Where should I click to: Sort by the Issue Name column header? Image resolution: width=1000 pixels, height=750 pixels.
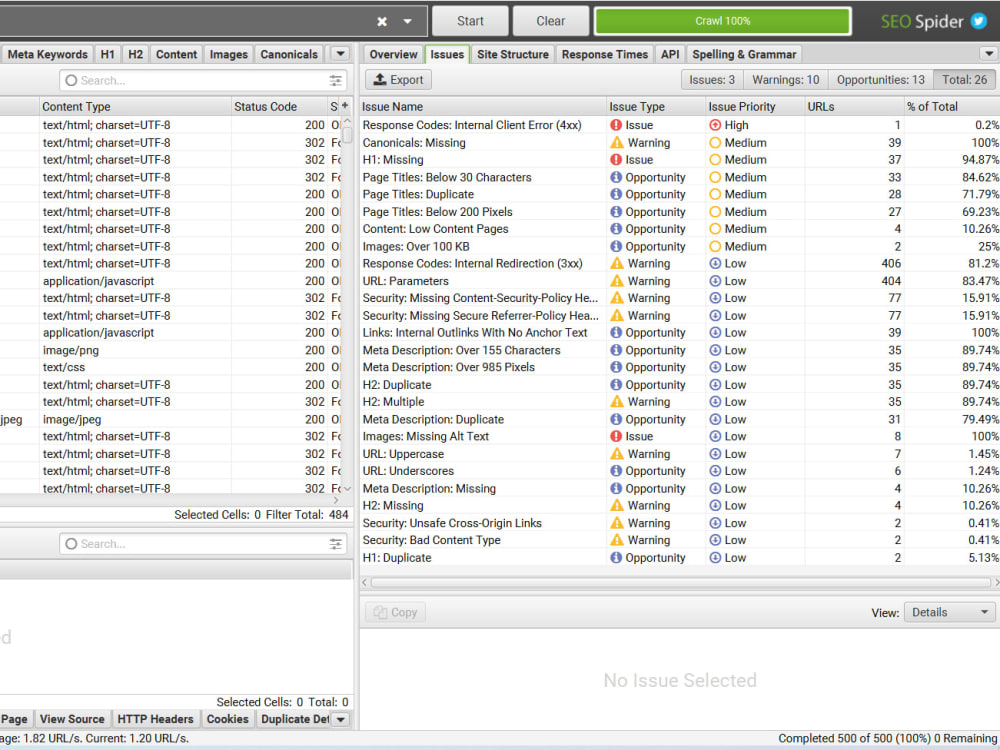[483, 107]
